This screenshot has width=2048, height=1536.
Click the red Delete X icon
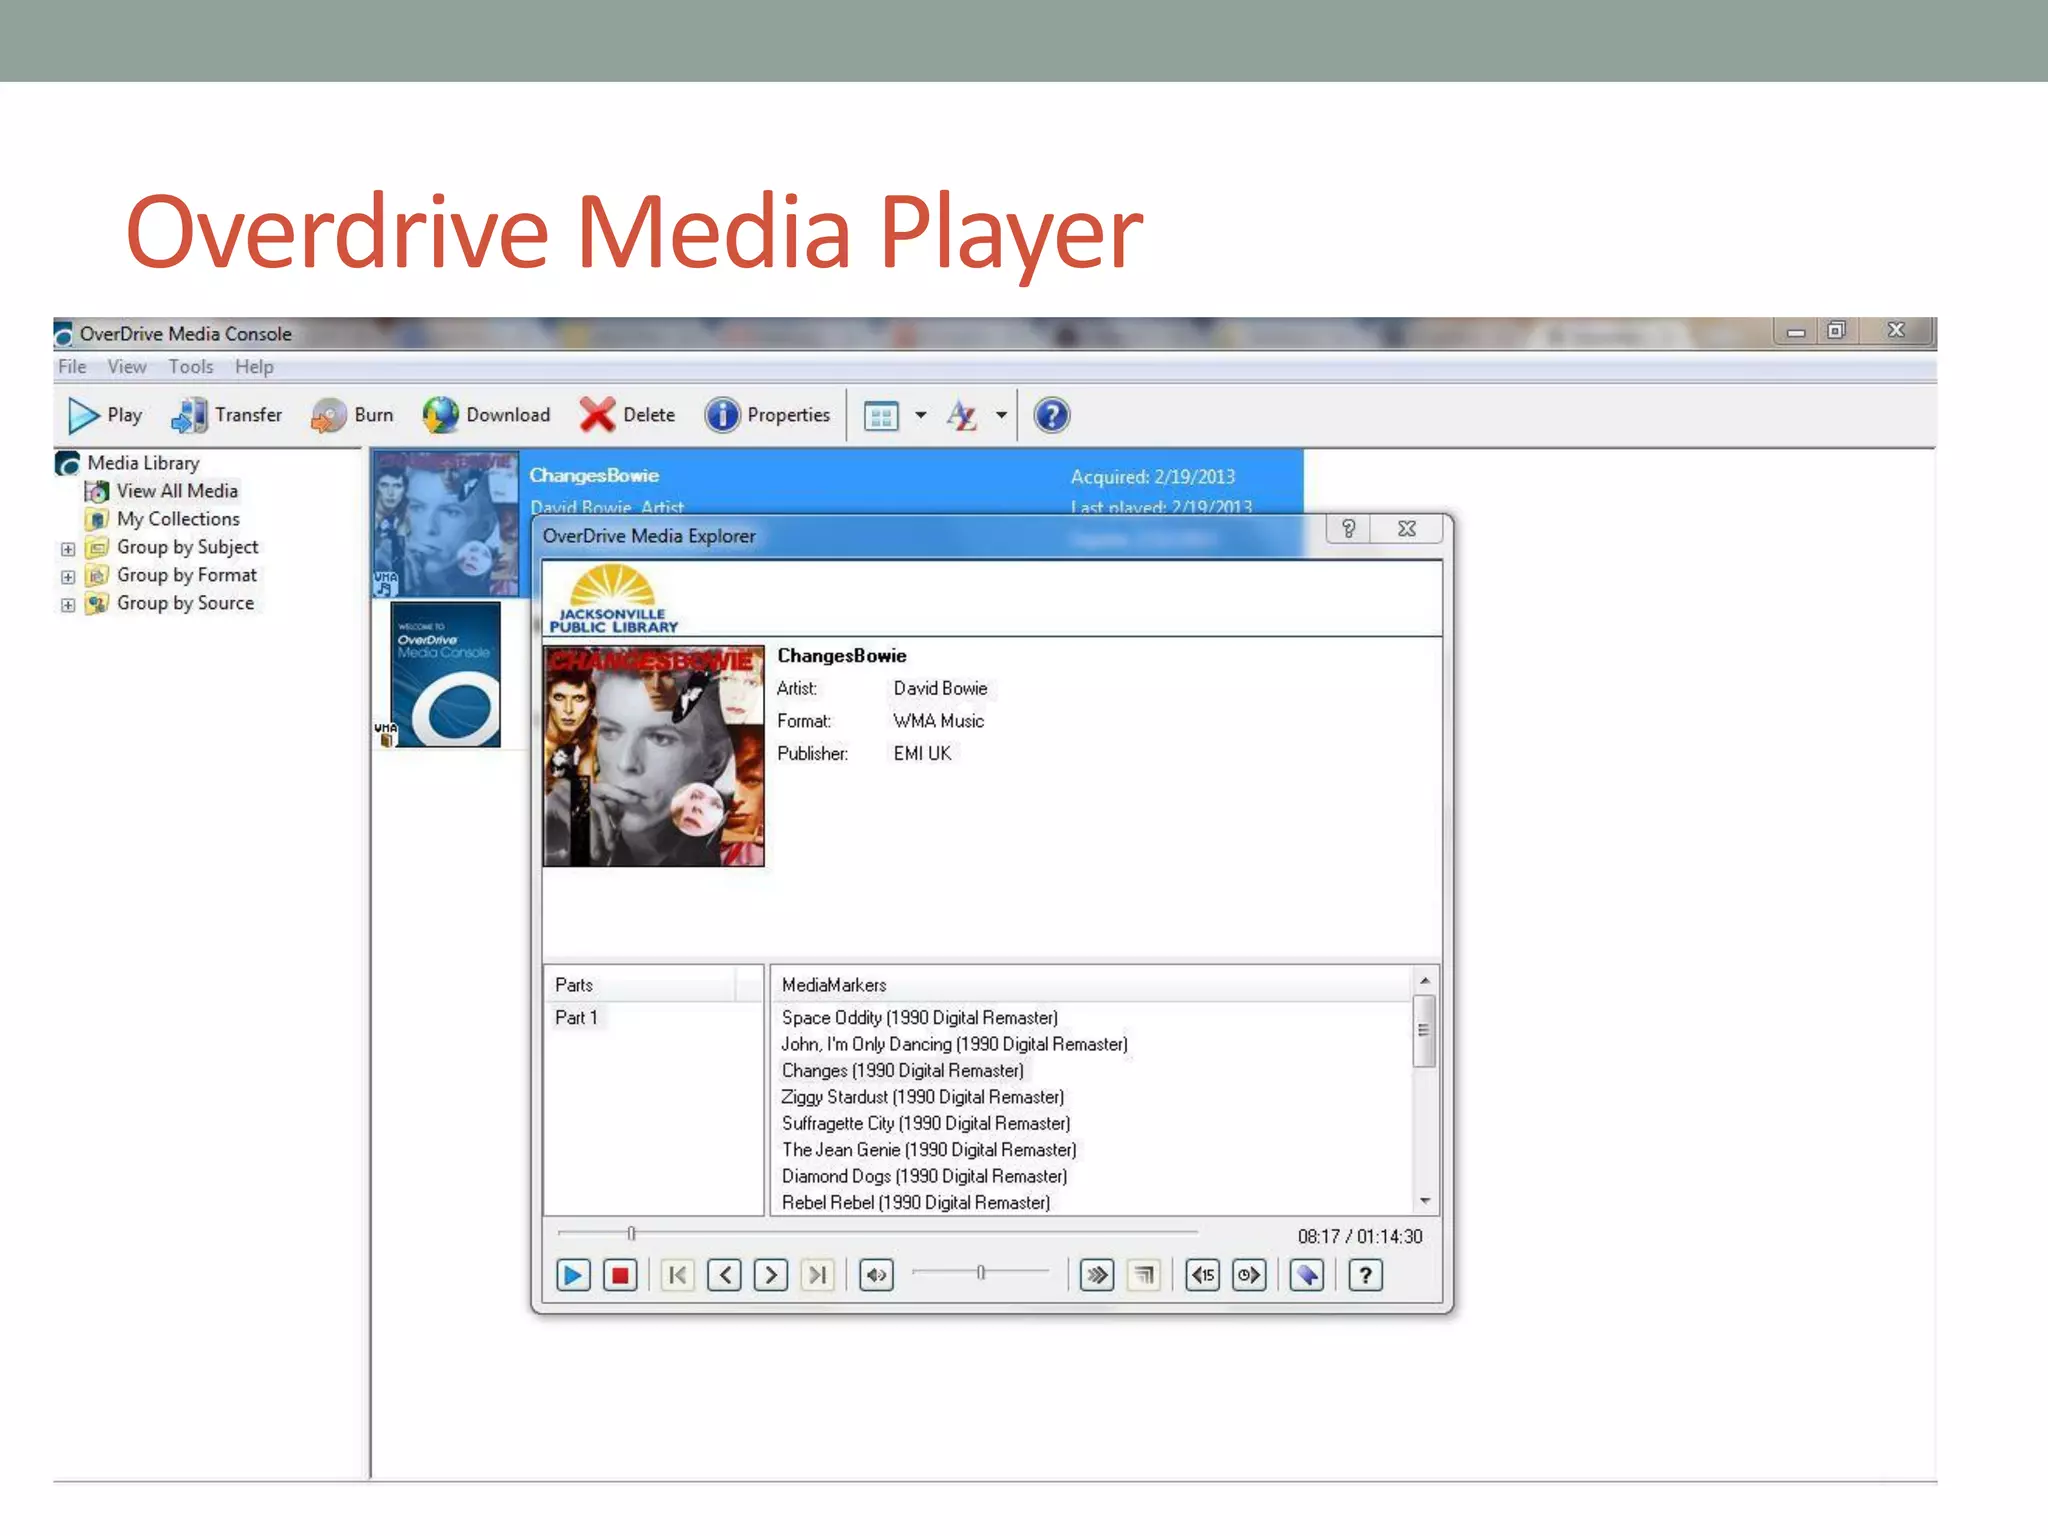pos(597,415)
